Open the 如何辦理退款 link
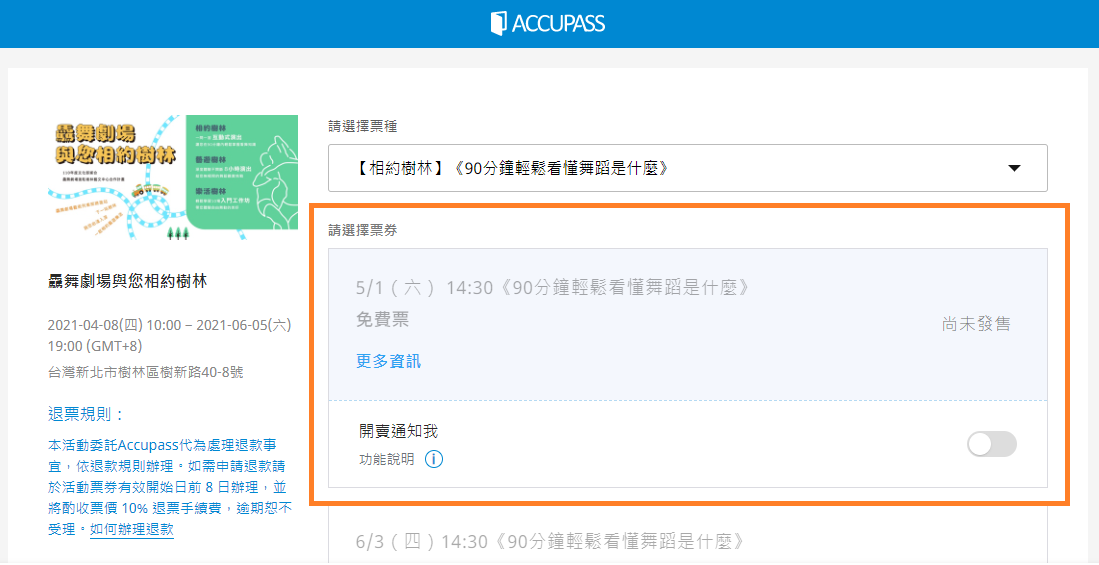Viewport: 1099px width, 565px height. [x=131, y=530]
